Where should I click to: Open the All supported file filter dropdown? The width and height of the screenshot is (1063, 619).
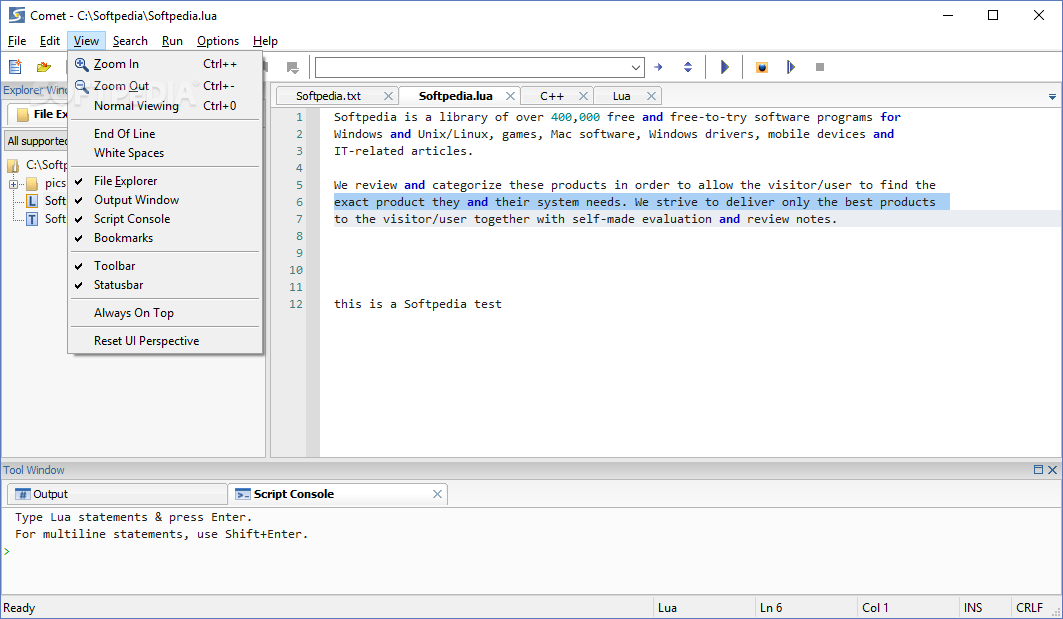[x=37, y=141]
